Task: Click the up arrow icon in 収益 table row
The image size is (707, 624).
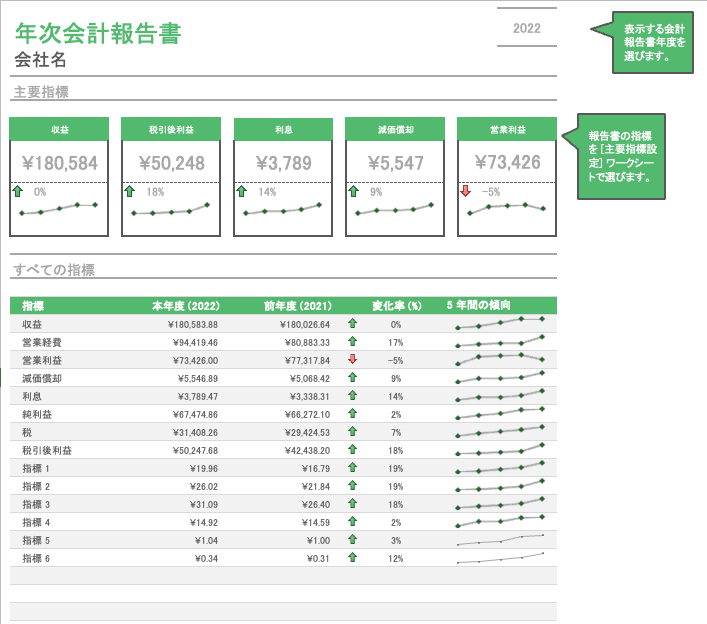Action: [353, 323]
